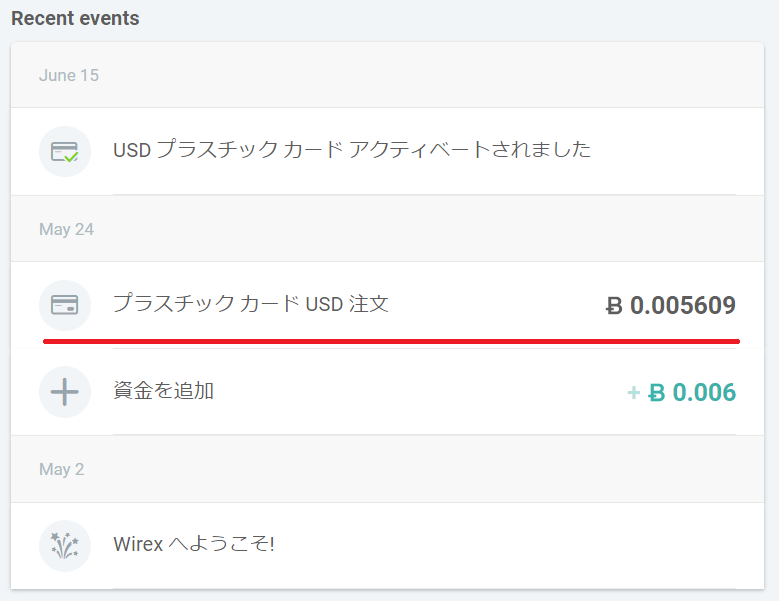Screen dimensions: 779x601
Task: Click the plus icon beside 資金を追加
Action: 65,392
